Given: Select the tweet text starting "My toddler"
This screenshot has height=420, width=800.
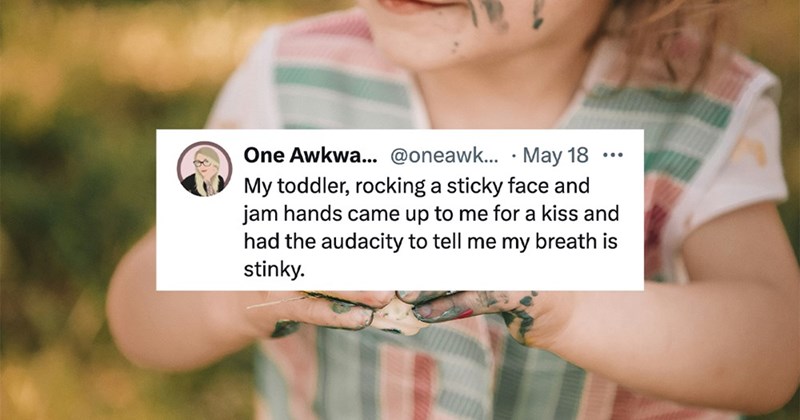Looking at the screenshot, I should click(431, 227).
